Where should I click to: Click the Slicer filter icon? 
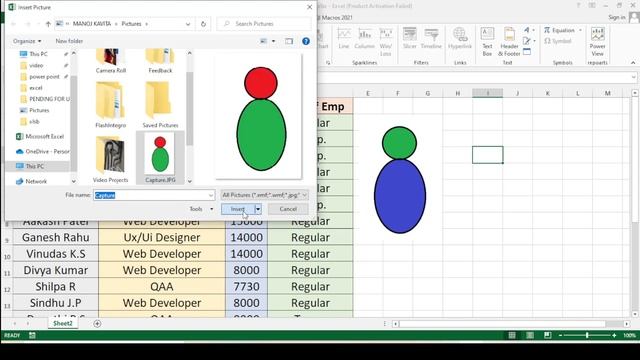pos(409,38)
